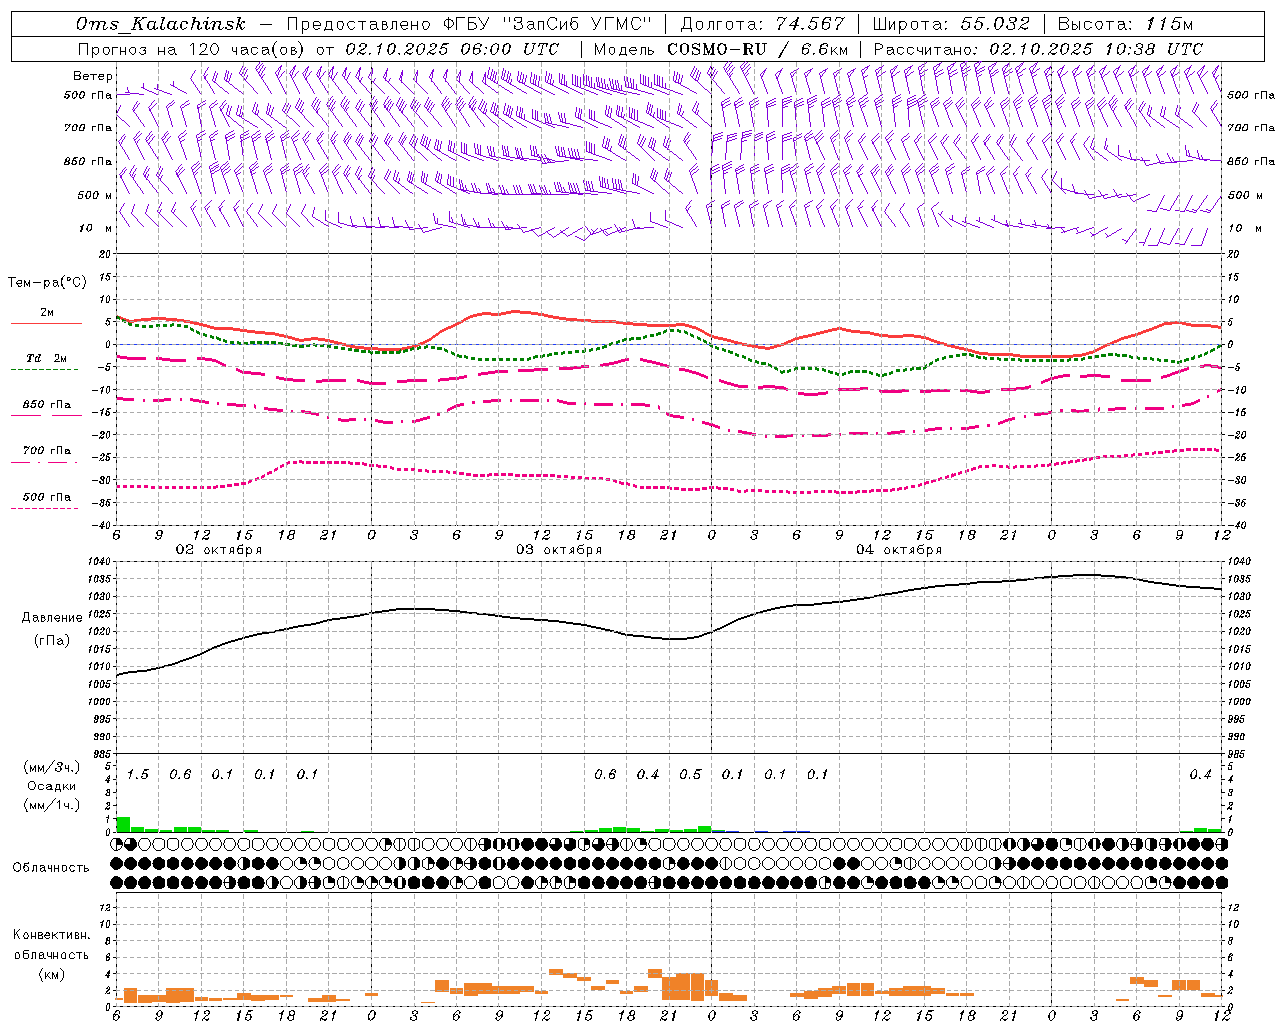Select the forecast start 02.10.2025 06:00 UTC
Viewport: 1280px width, 1024px height.
tap(452, 49)
